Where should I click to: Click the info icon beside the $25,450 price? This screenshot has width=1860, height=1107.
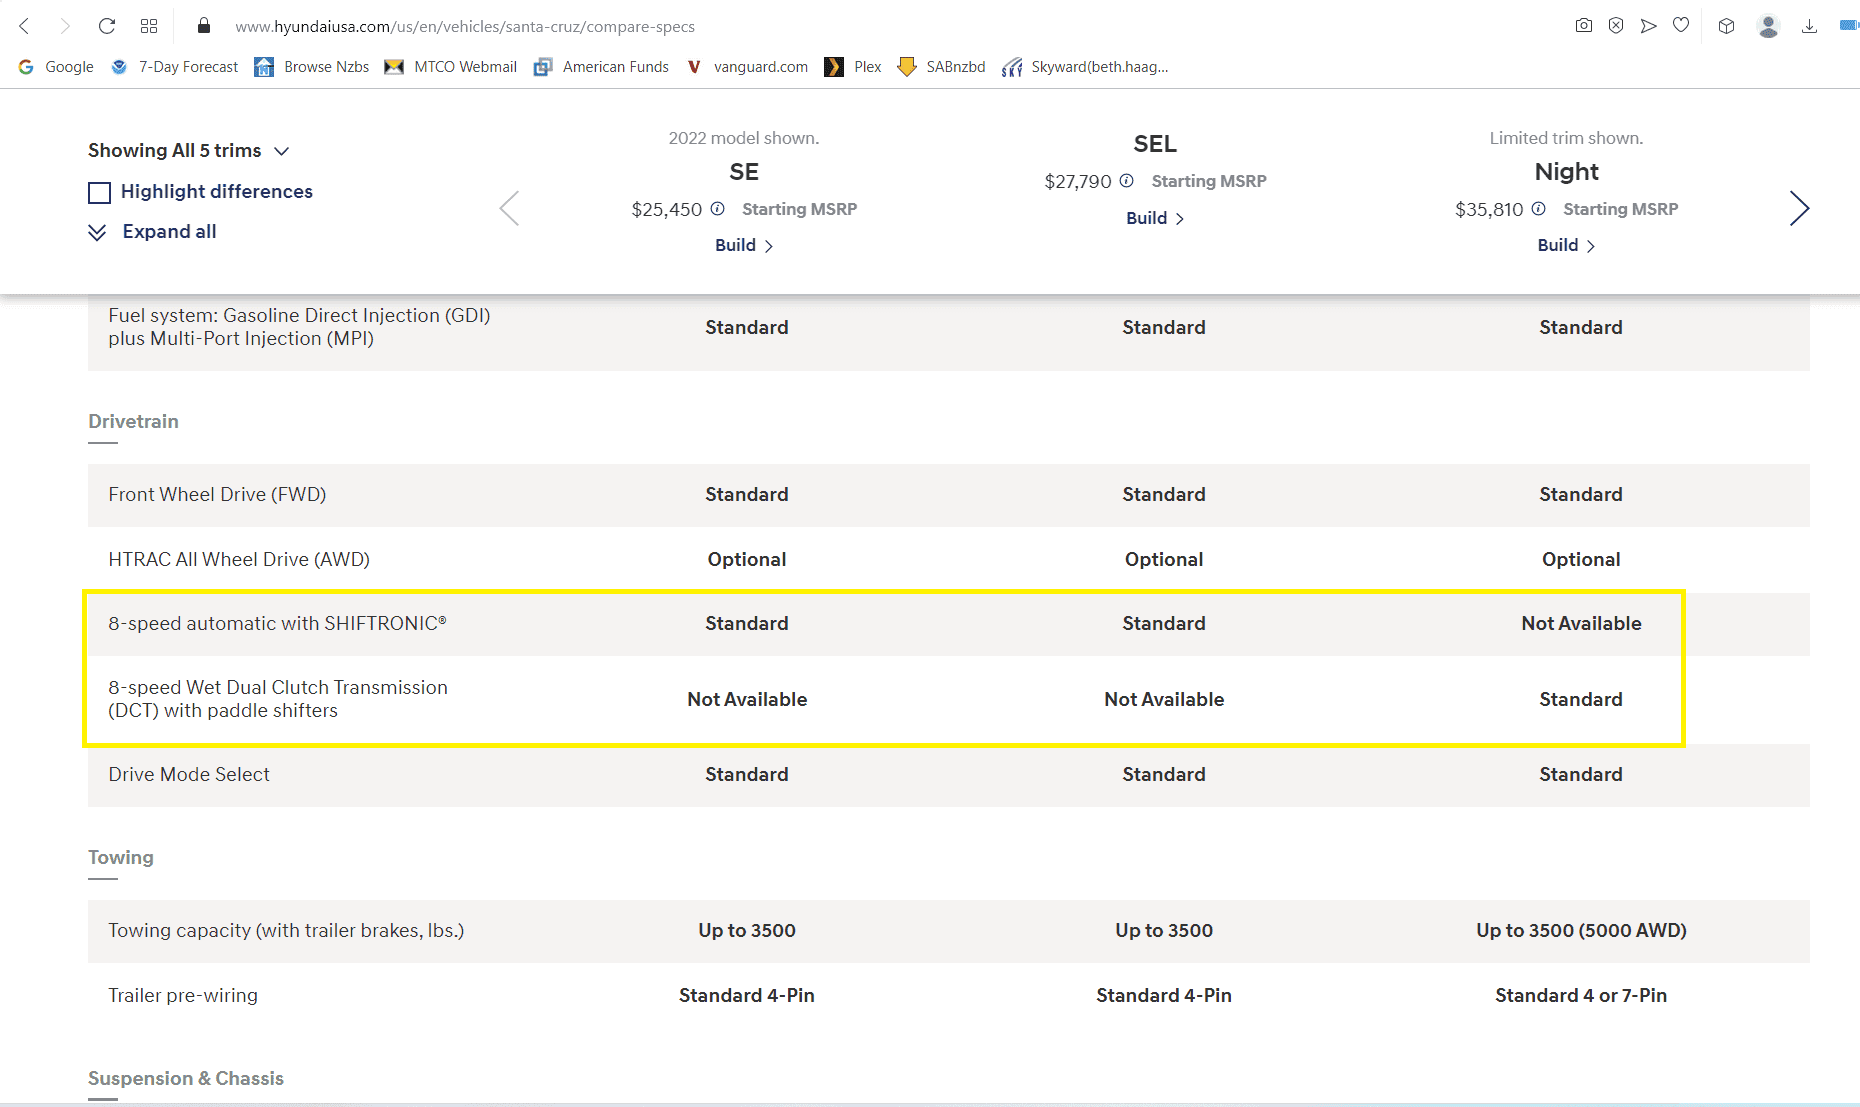click(x=717, y=209)
